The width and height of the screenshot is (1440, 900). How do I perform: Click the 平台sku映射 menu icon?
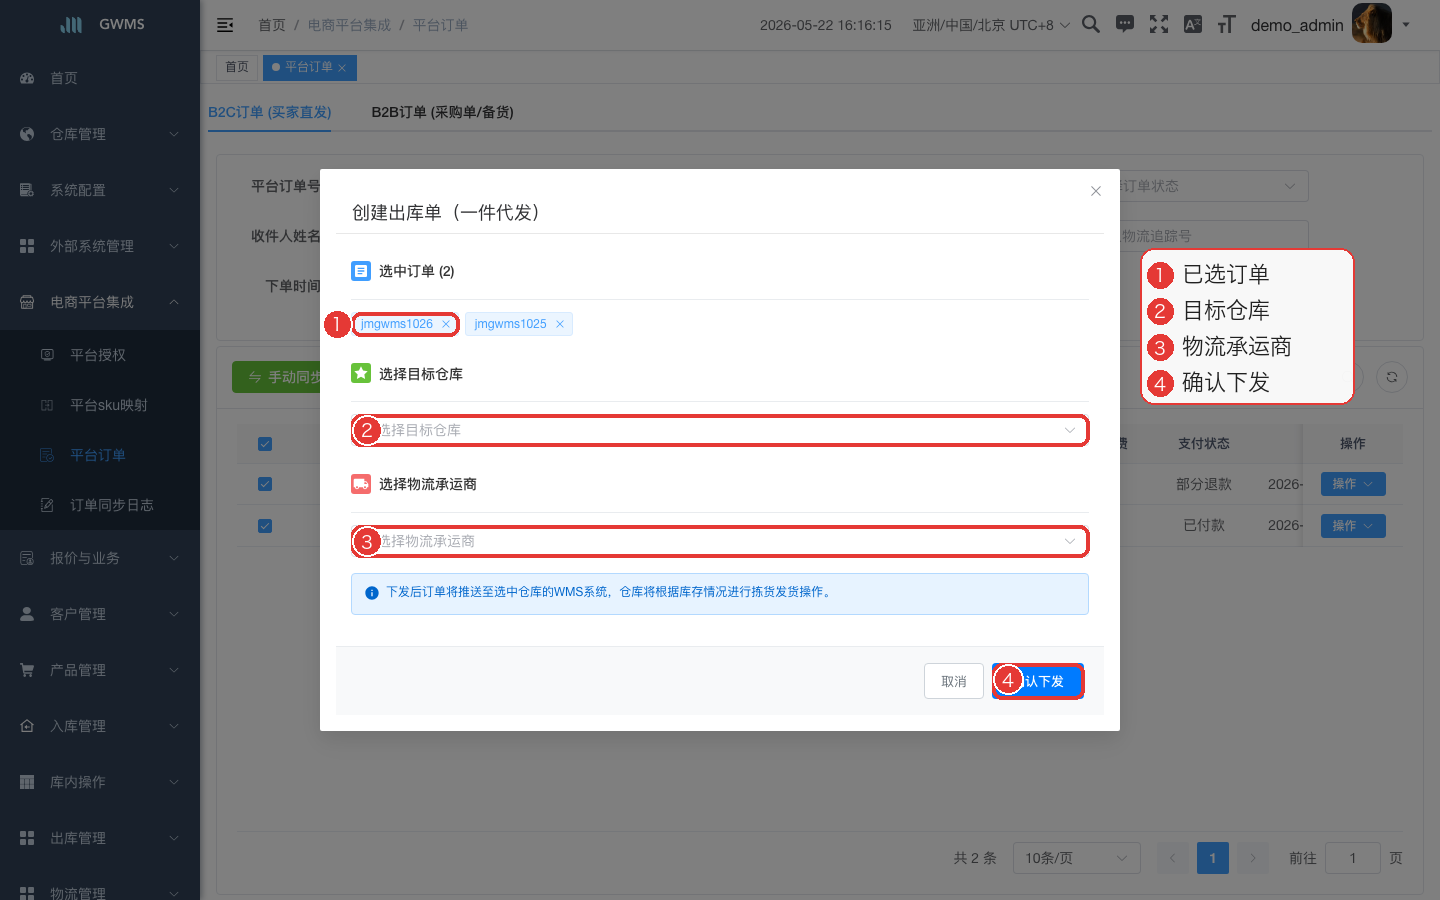47,405
